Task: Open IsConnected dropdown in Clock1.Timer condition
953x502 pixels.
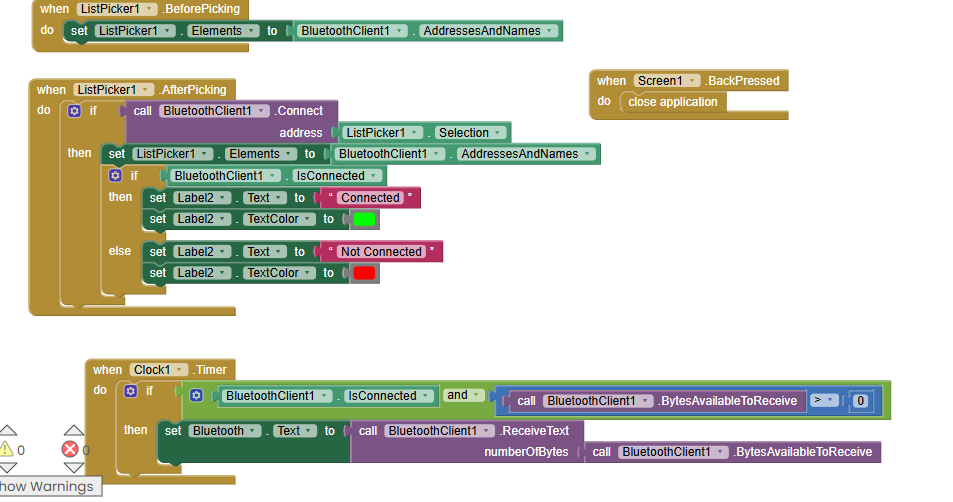Action: 389,396
